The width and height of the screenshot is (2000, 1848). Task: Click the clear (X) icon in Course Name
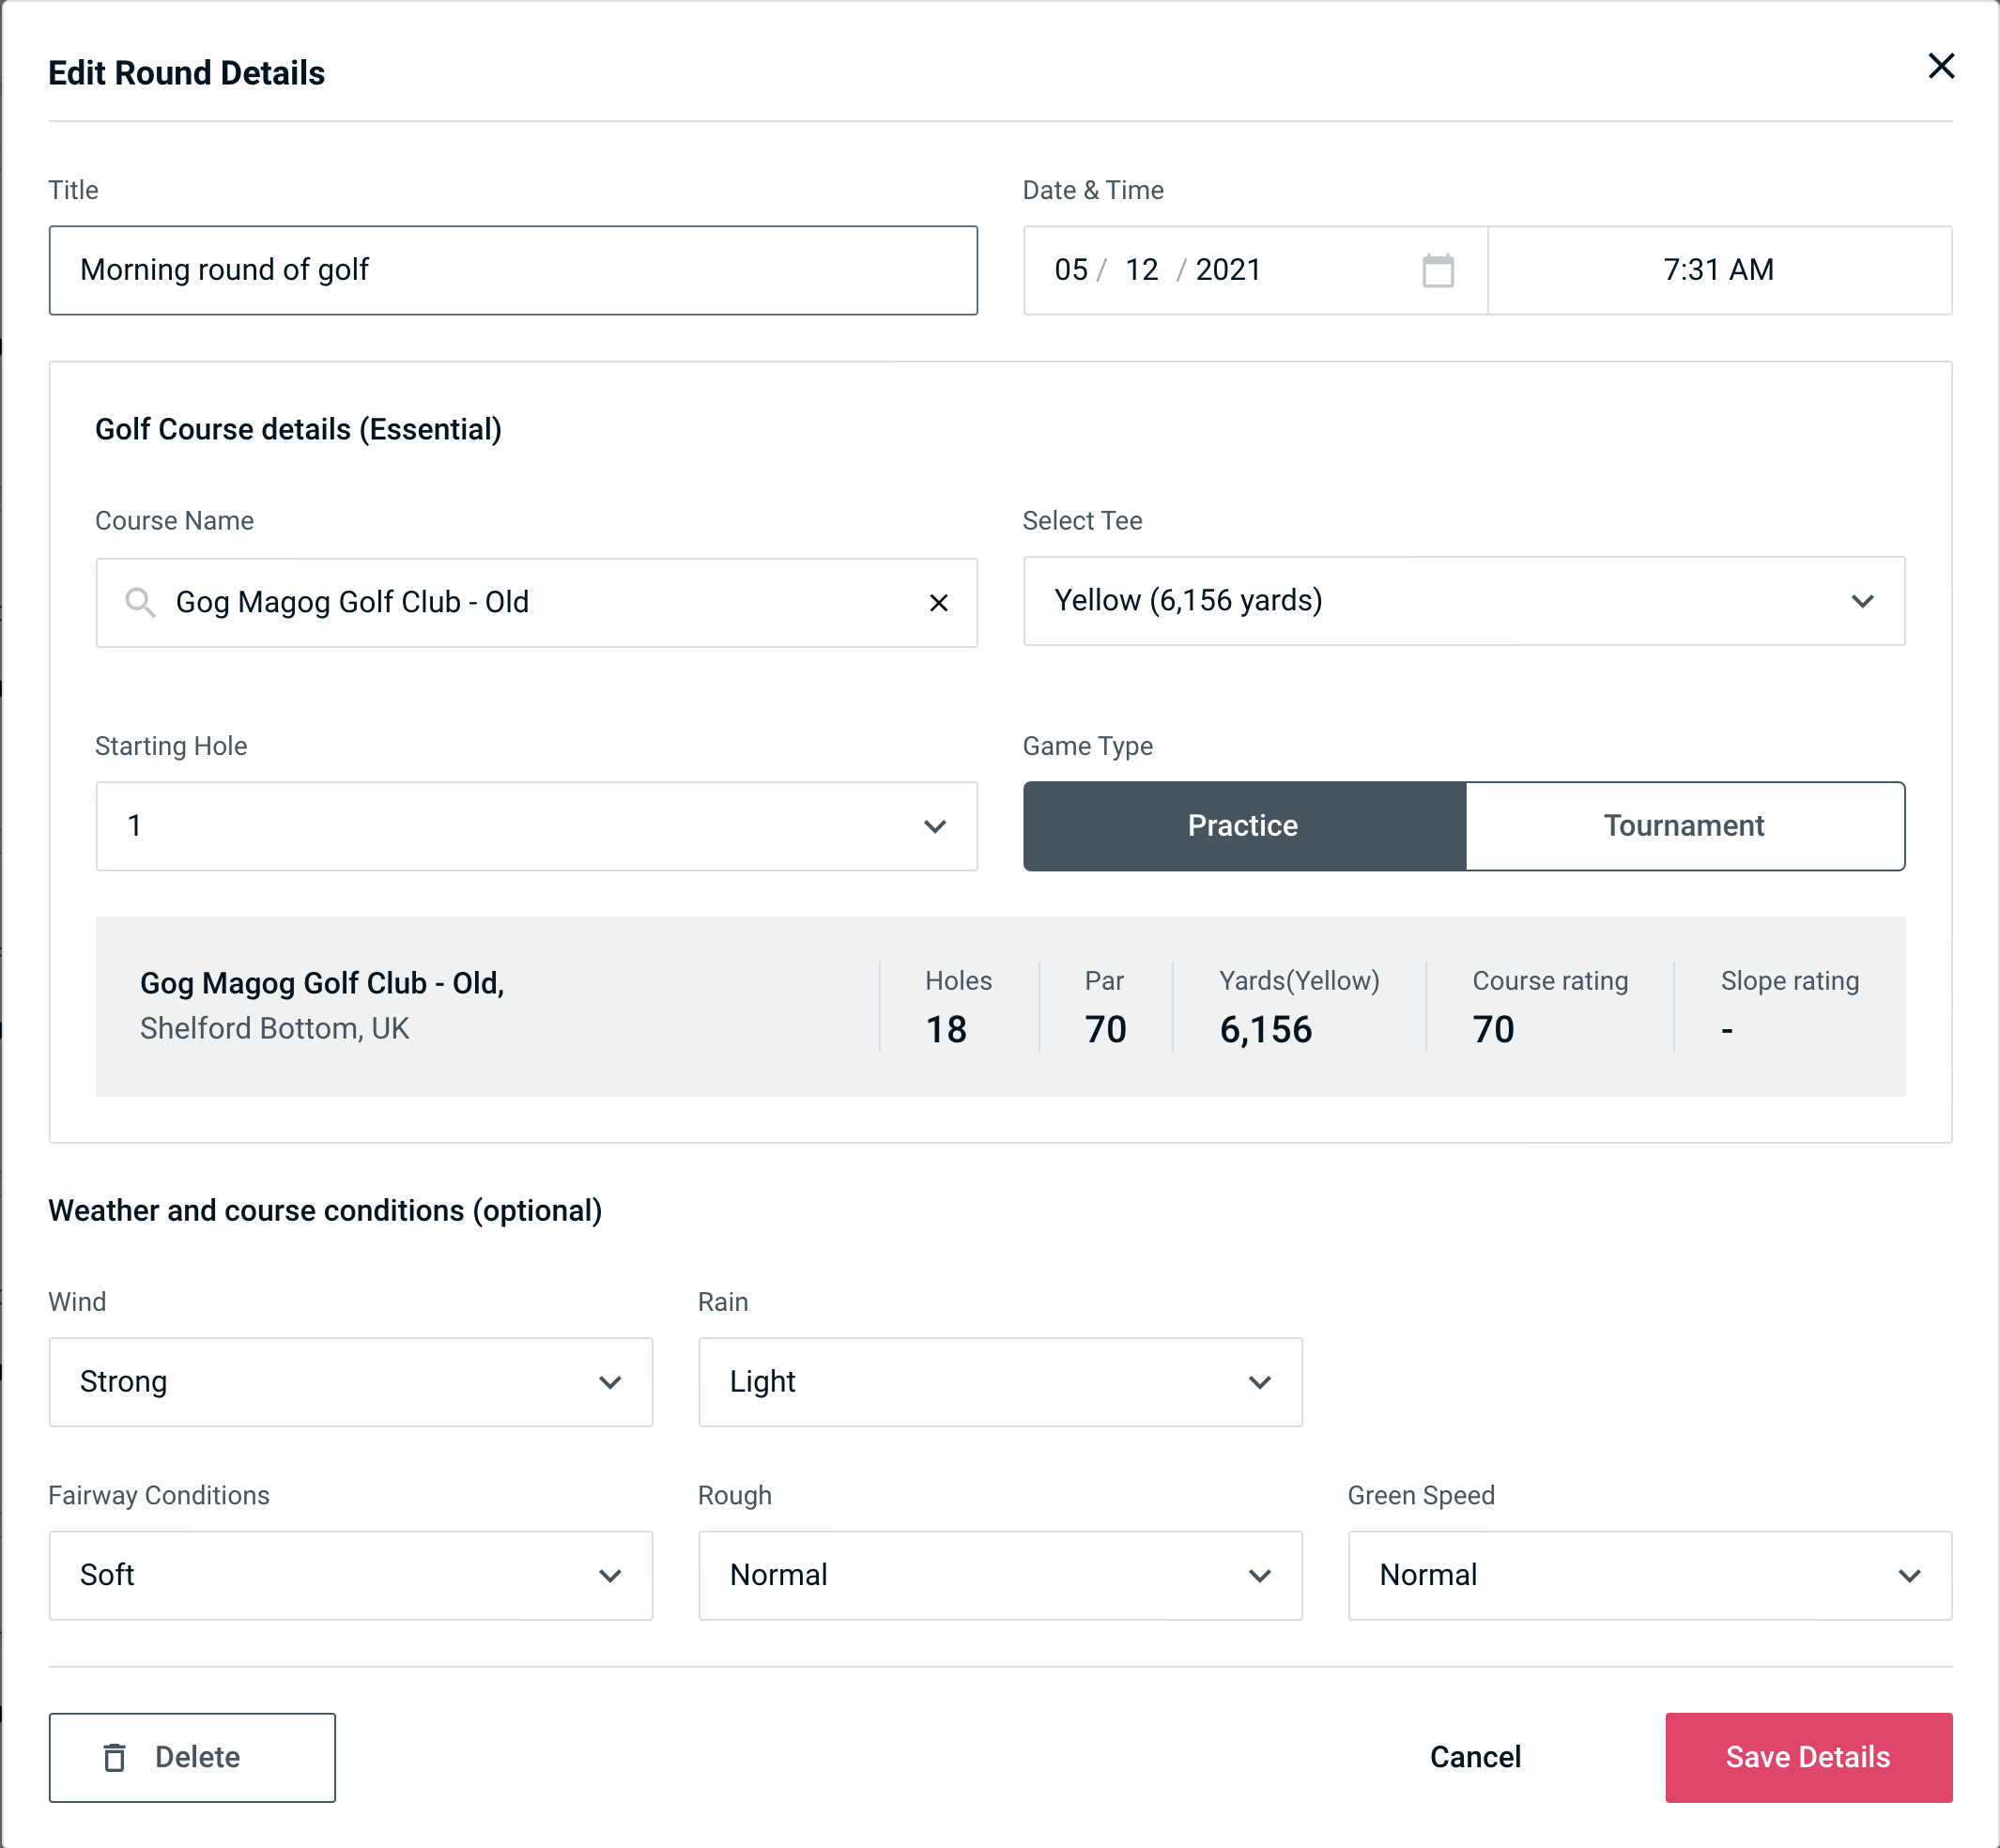[x=941, y=601]
